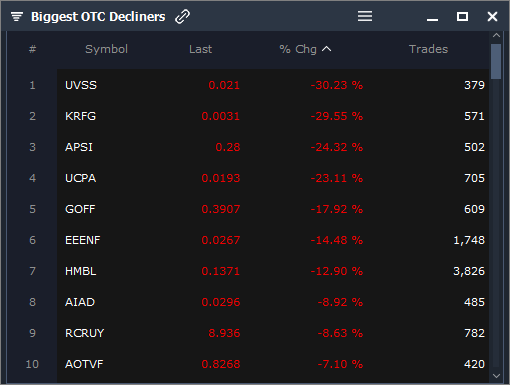Click the scrollbar down arrow
Viewport: 510px width, 385px height.
[496, 376]
